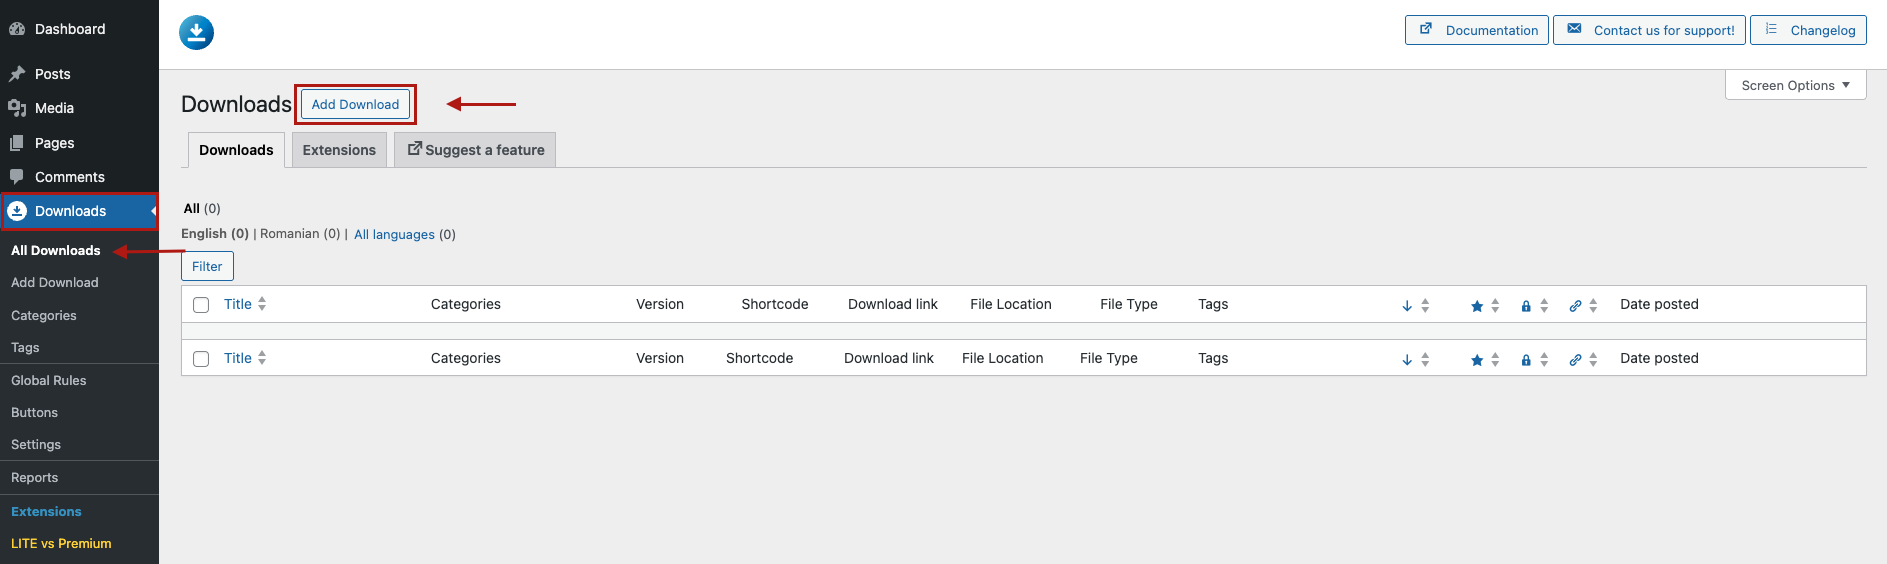Open Tags submenu item in sidebar

pos(25,348)
